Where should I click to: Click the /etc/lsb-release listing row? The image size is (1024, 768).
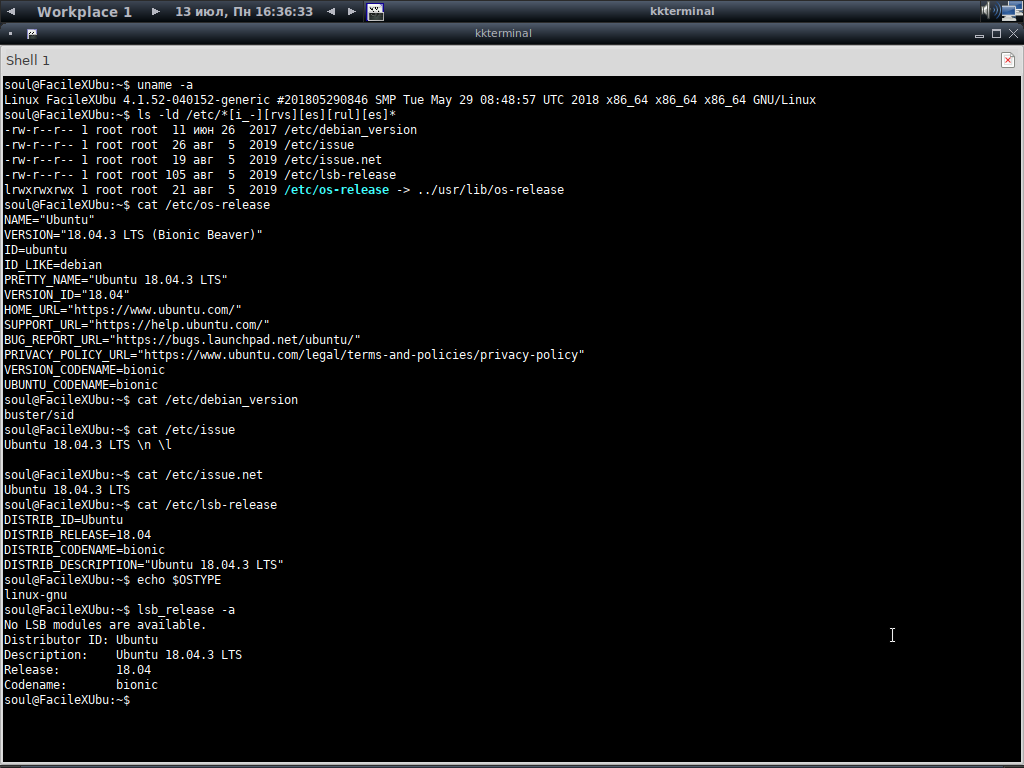(x=200, y=175)
